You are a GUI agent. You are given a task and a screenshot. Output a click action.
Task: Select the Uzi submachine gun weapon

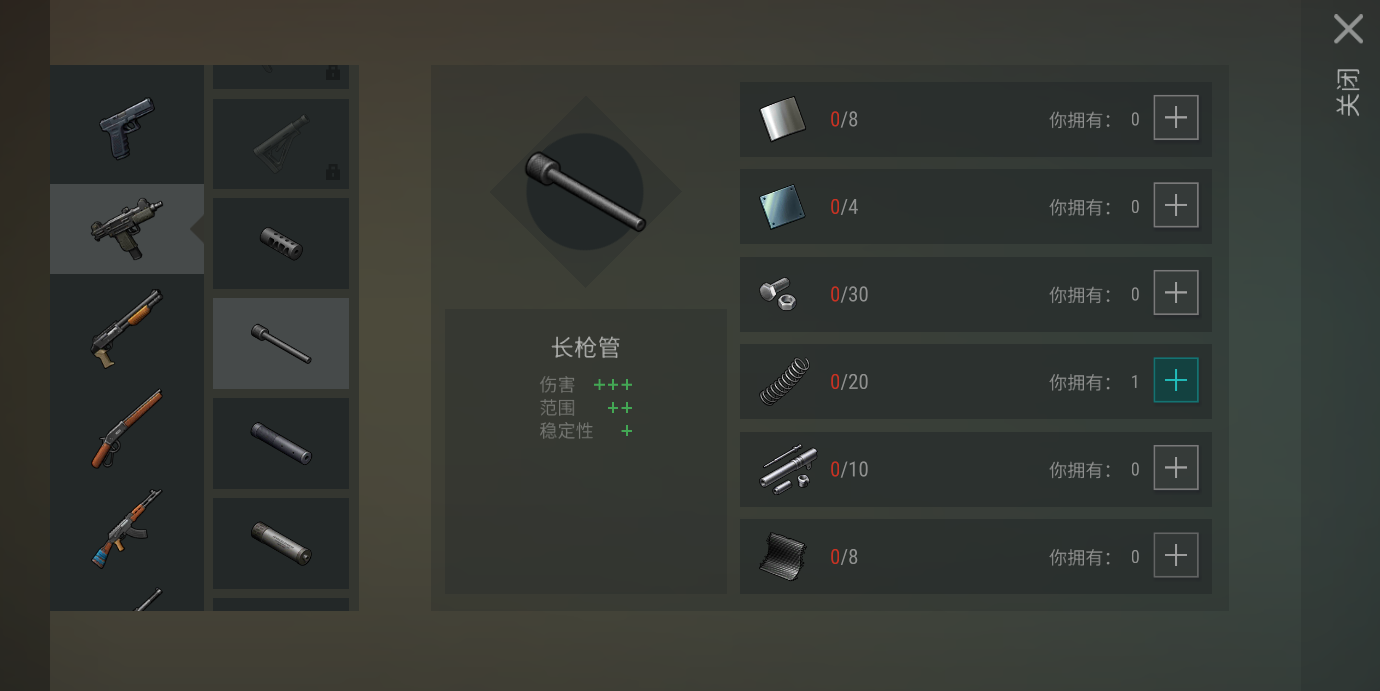click(x=127, y=229)
